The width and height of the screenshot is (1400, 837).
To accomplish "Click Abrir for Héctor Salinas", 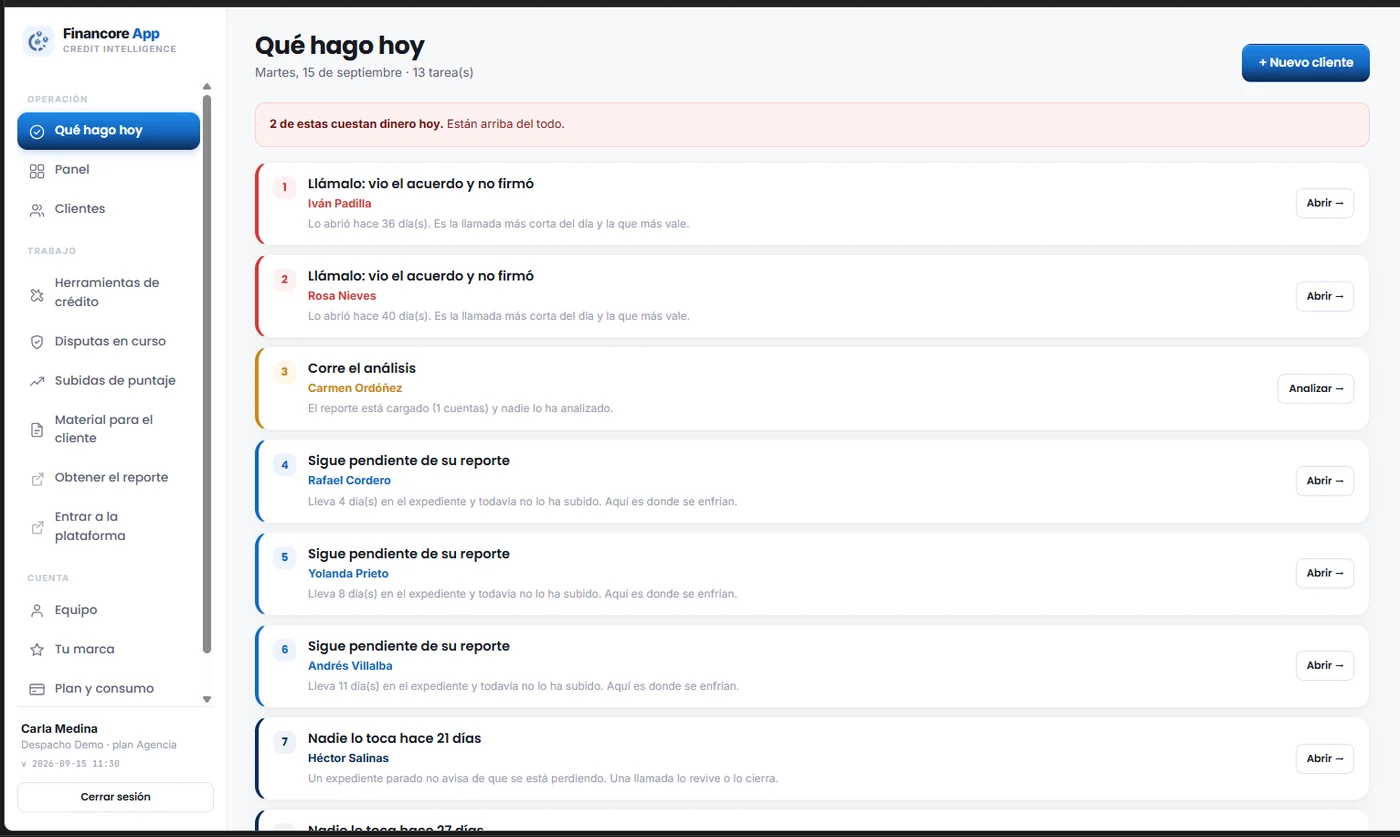I will pyautogui.click(x=1325, y=758).
